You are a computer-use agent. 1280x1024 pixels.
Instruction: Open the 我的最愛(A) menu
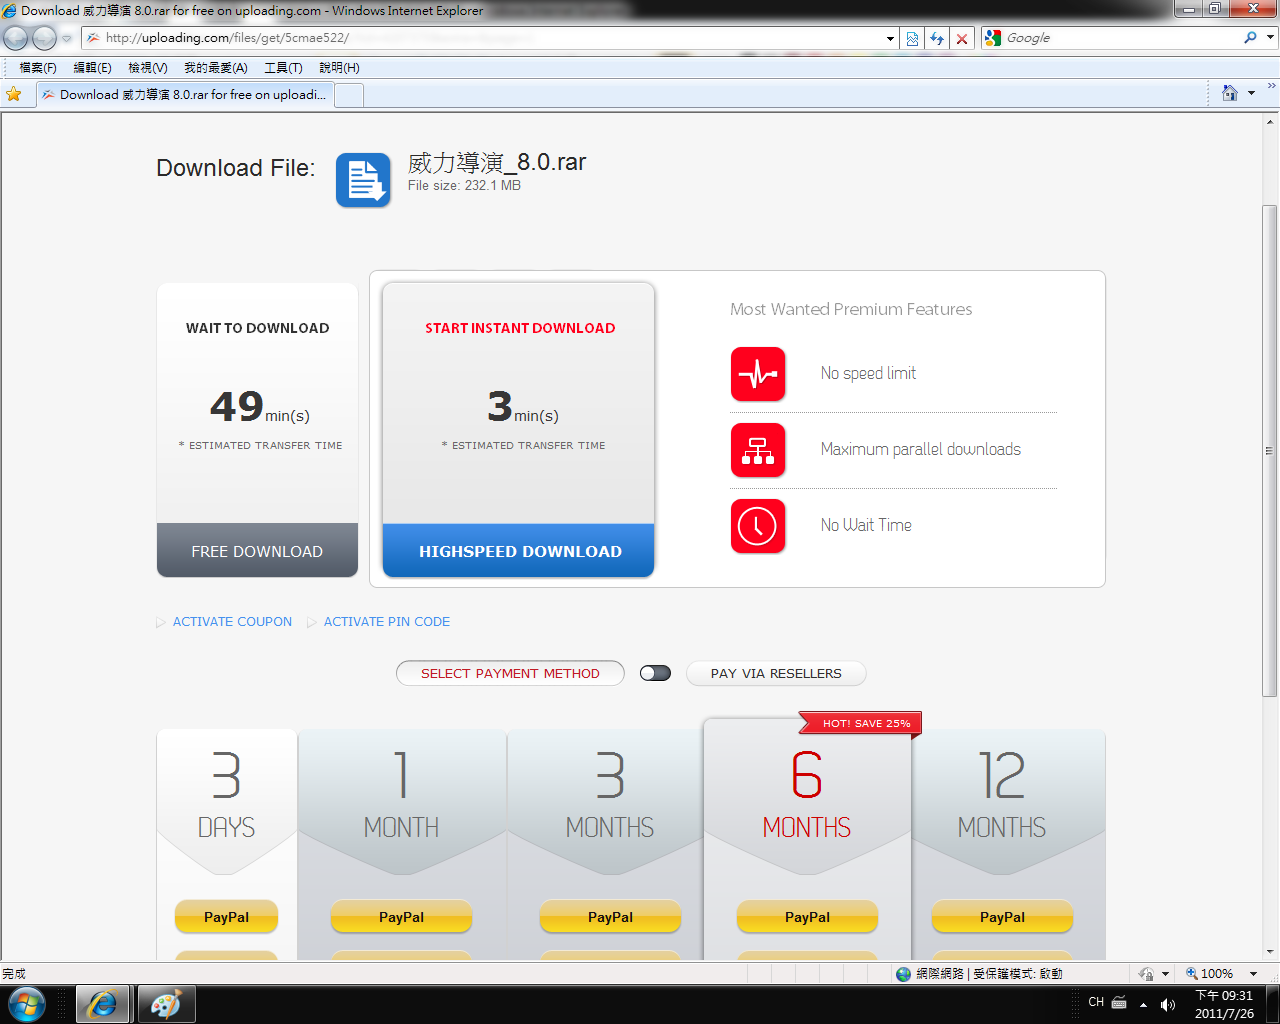pyautogui.click(x=216, y=68)
